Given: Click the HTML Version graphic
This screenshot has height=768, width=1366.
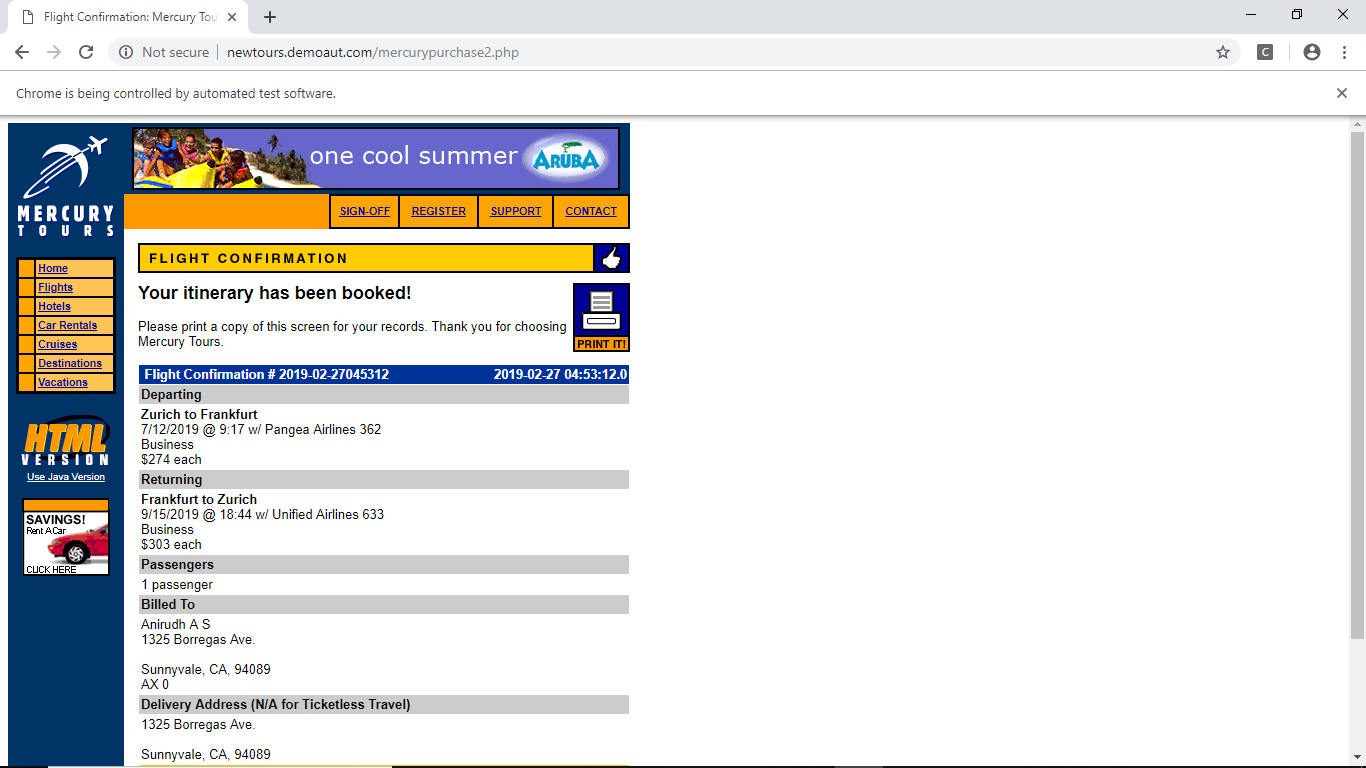Looking at the screenshot, I should point(66,441).
